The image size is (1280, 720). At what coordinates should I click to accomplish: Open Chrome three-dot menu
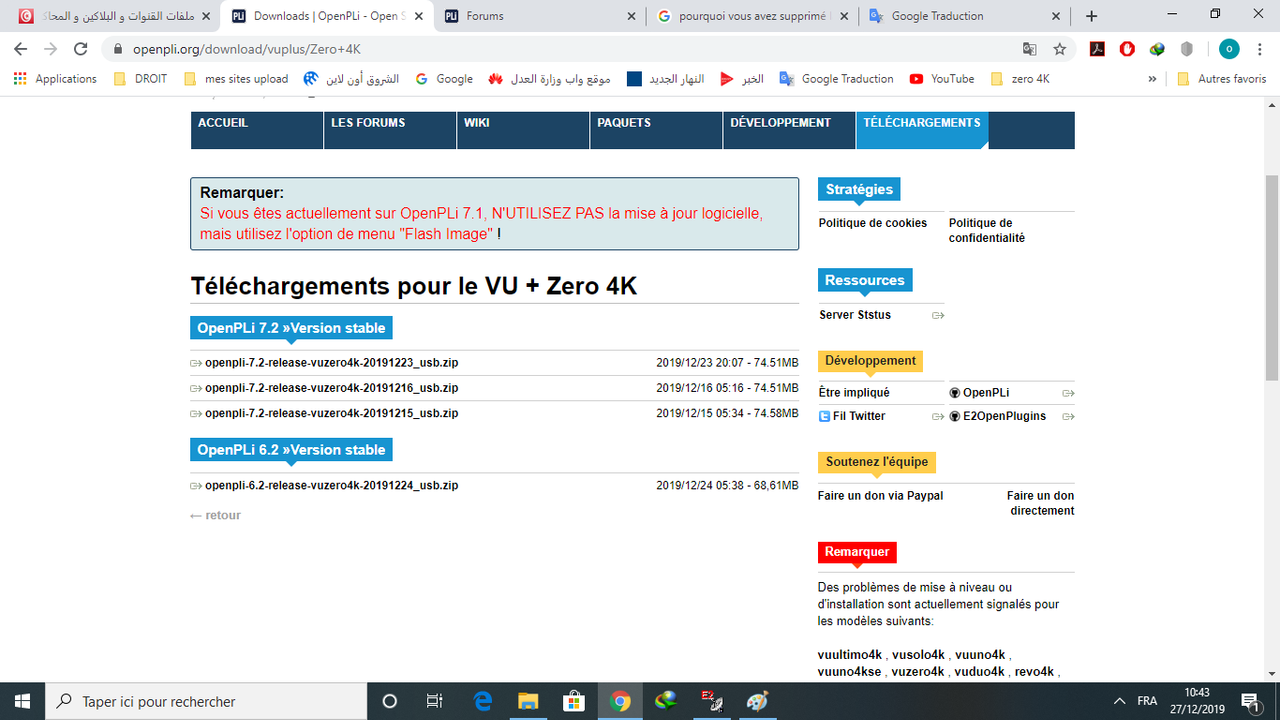click(x=1261, y=49)
